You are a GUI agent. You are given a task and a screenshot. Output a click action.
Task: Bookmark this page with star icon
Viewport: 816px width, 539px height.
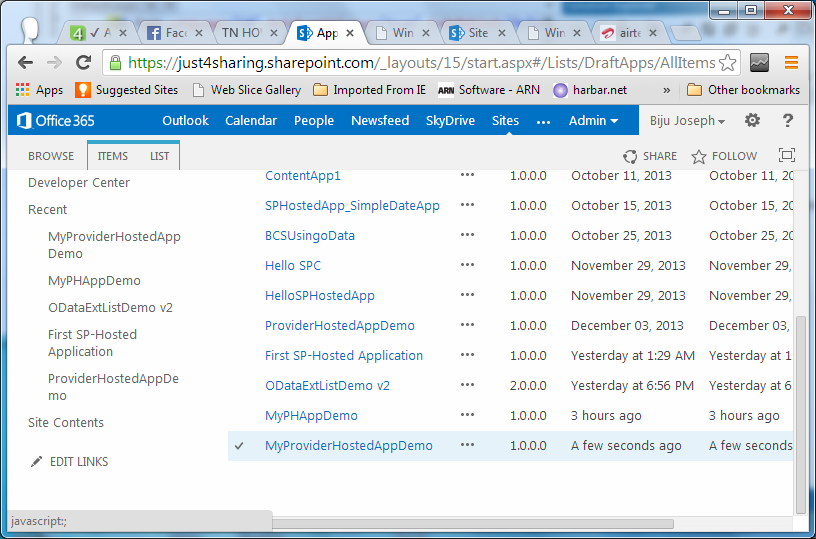pyautogui.click(x=728, y=63)
